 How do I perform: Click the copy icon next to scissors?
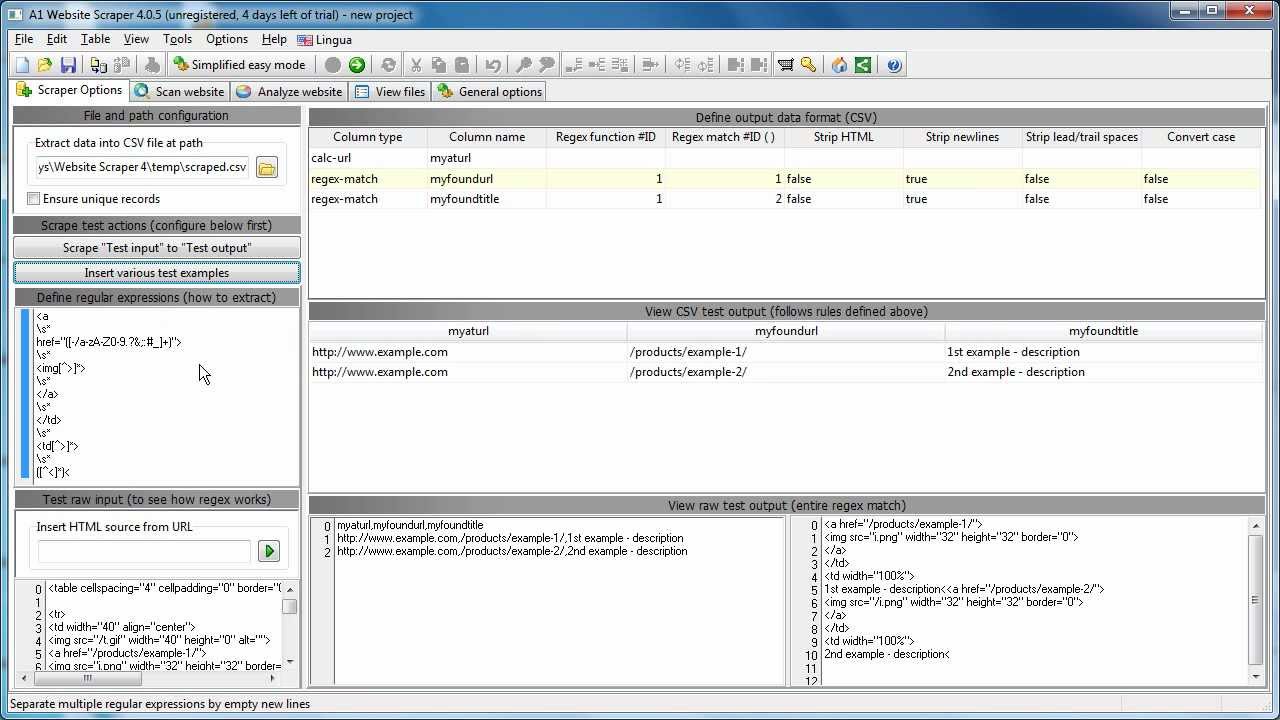click(439, 65)
